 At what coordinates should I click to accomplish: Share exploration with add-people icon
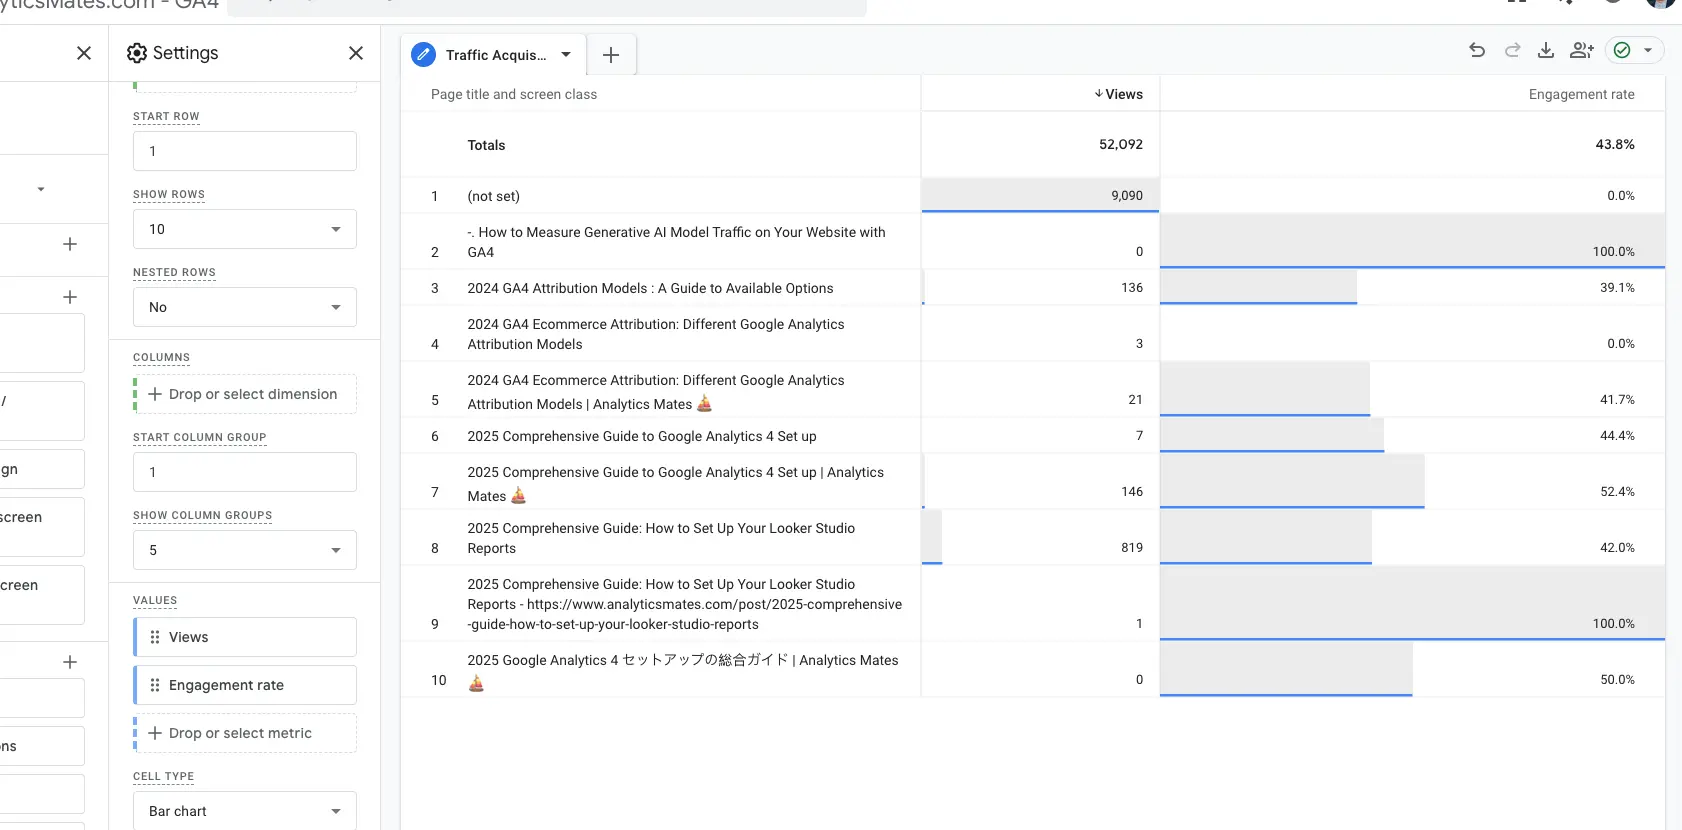click(x=1582, y=50)
